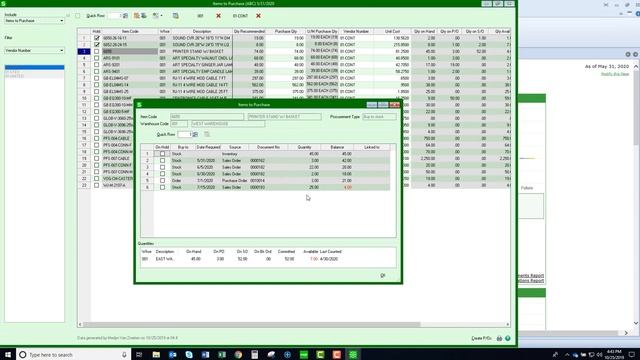Click the scroll-right arrow of the grid
This screenshot has width=640, height=360.
[x=508, y=324]
